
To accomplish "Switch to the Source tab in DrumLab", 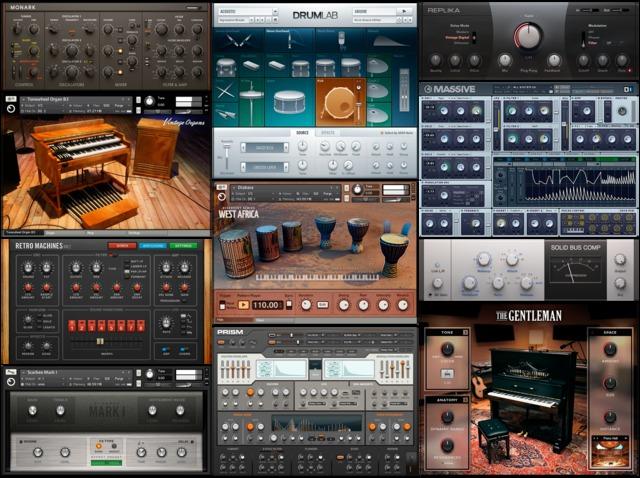I will pos(302,133).
